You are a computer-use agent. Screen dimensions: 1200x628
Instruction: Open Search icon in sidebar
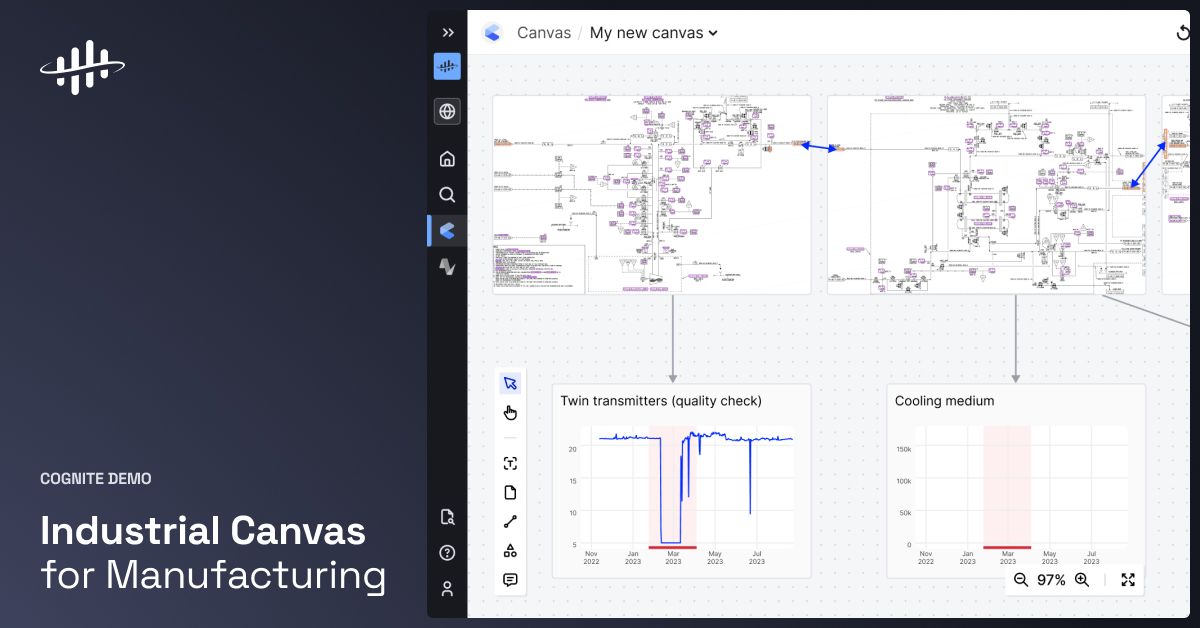[447, 195]
